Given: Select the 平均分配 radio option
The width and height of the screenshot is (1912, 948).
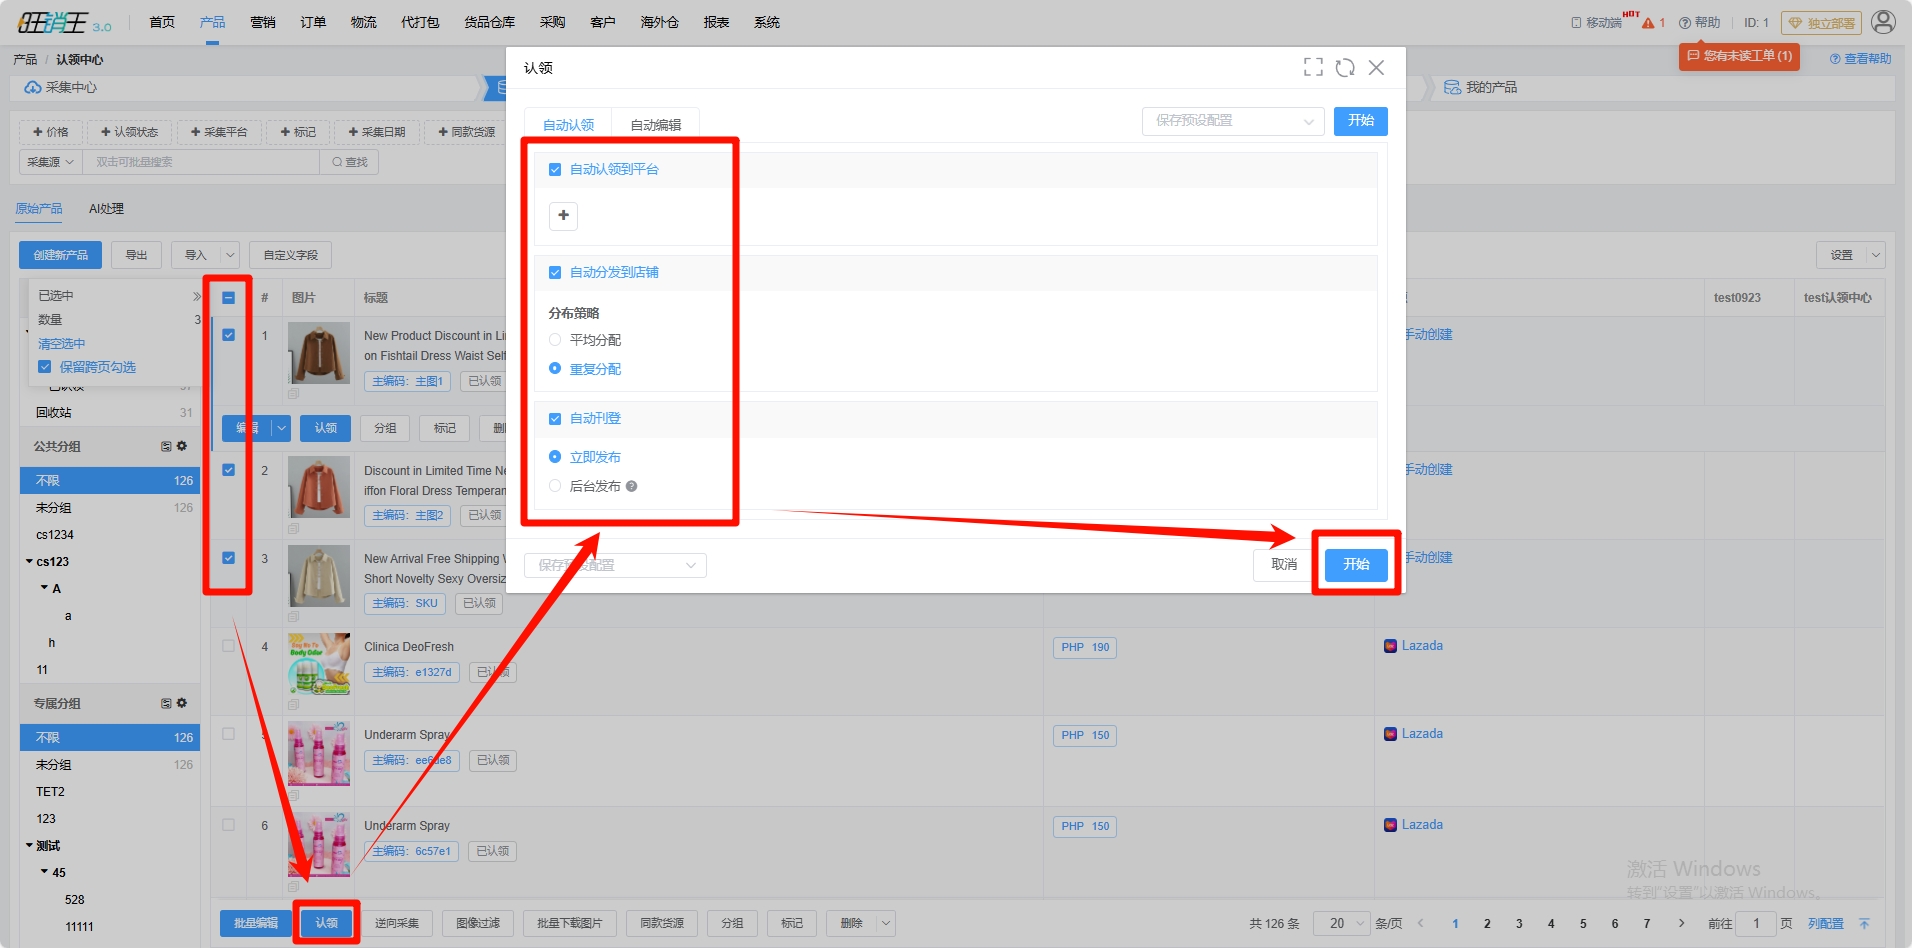Looking at the screenshot, I should (555, 340).
